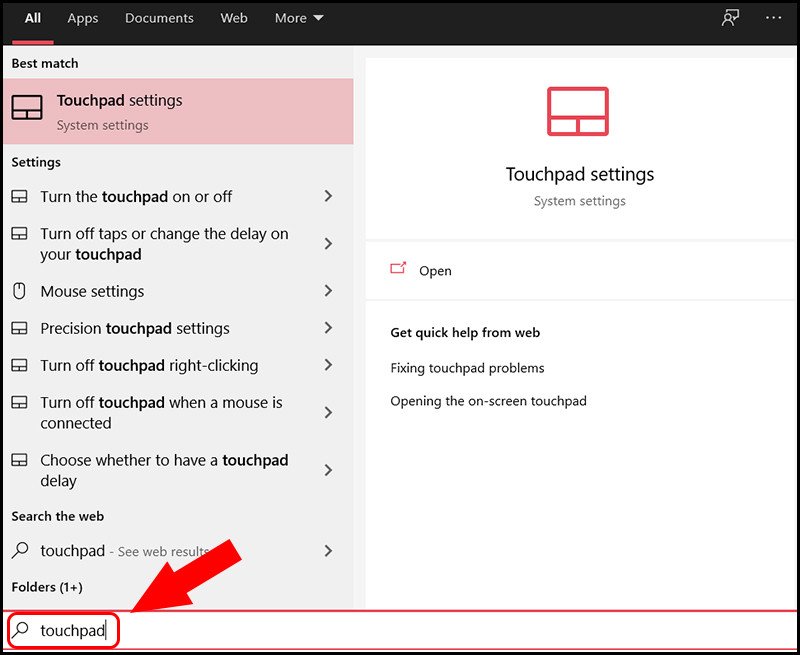Select the Web tab
Screen dimensions: 800x655
[234, 18]
